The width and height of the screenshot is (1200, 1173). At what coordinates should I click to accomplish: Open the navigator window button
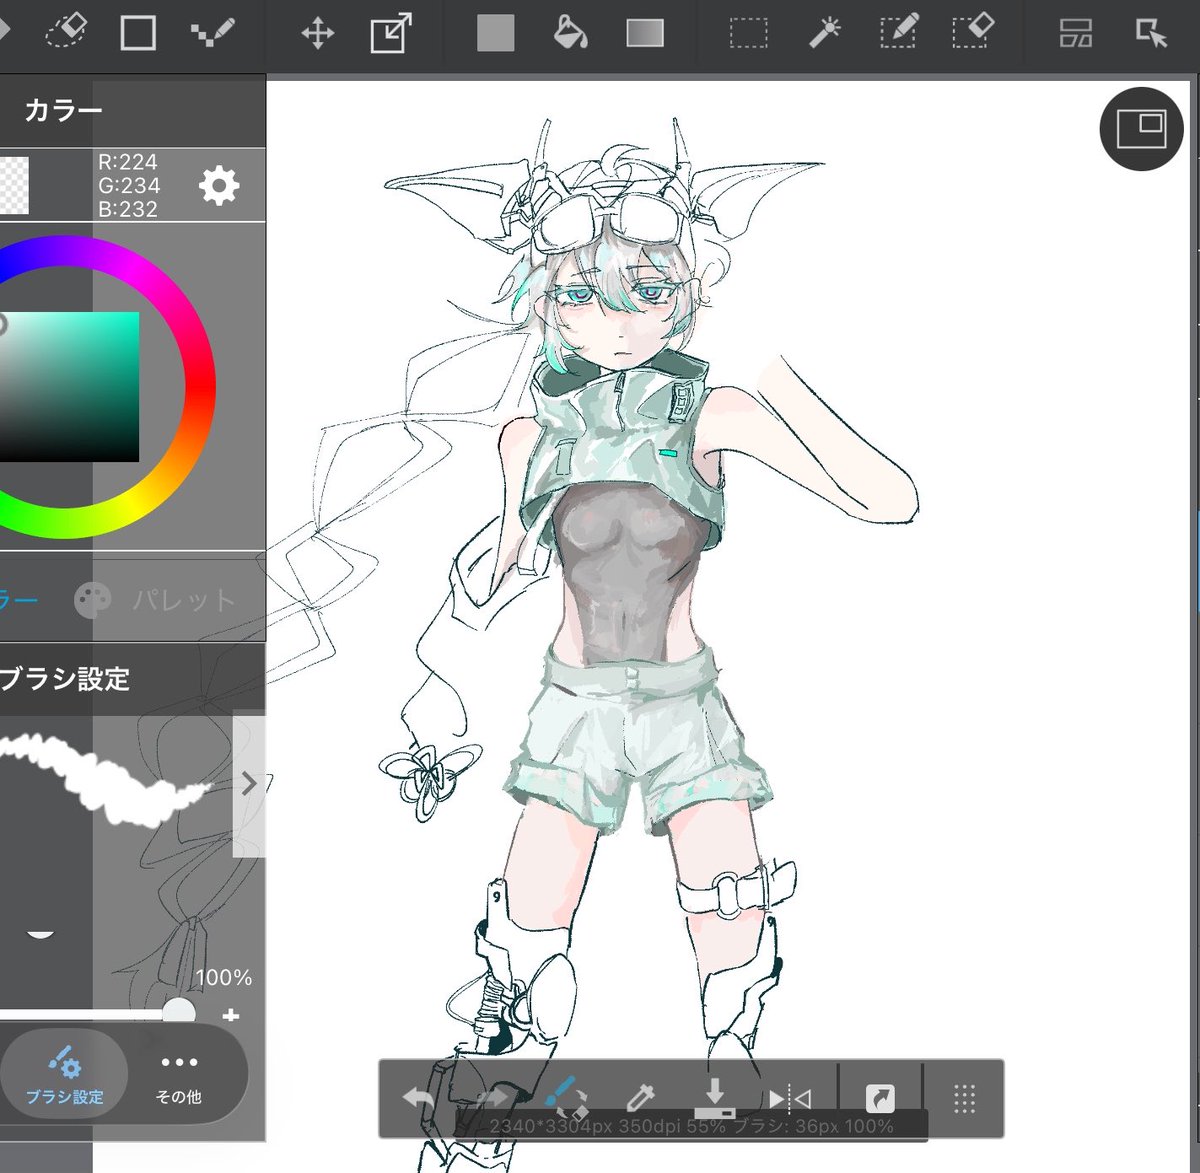(1141, 129)
